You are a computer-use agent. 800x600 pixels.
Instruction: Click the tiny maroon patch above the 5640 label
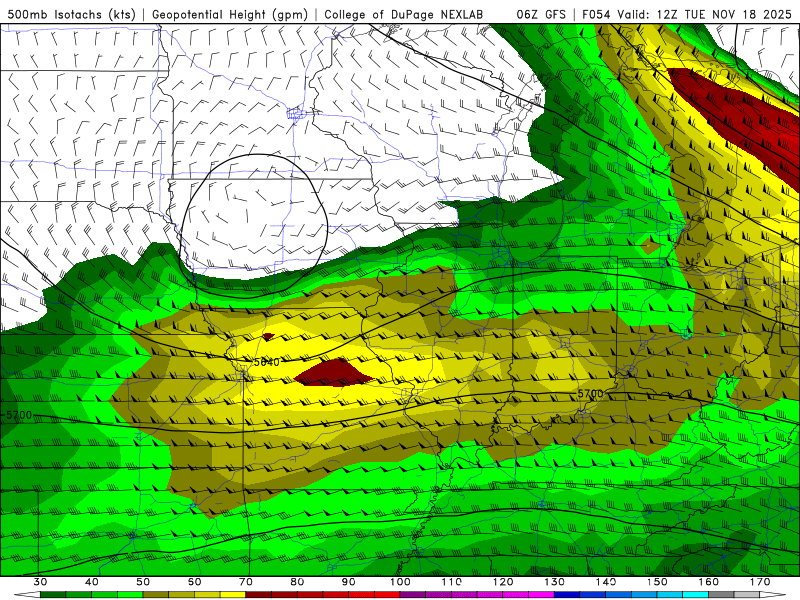point(268,336)
